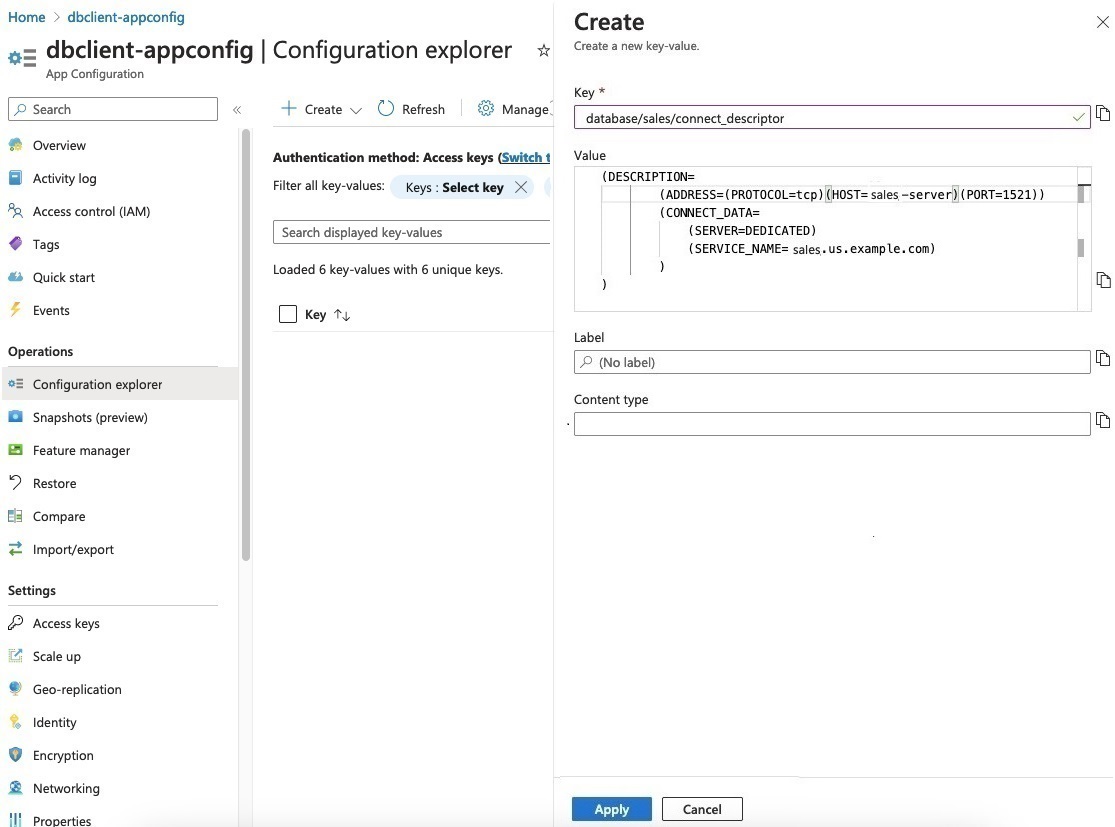Click the Switch authentication link
Viewport: 1115px width, 827px height.
pos(526,157)
